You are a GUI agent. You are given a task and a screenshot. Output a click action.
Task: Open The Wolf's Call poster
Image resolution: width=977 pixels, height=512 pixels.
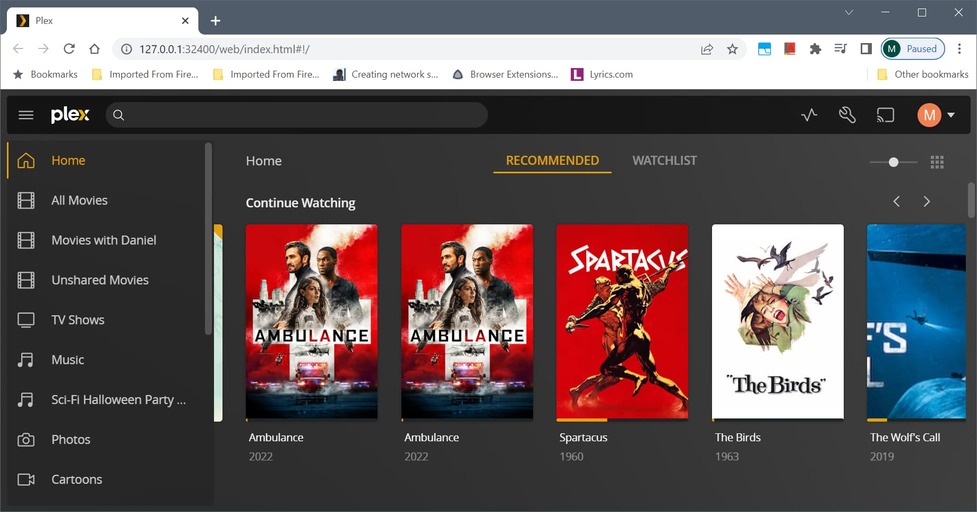(916, 321)
